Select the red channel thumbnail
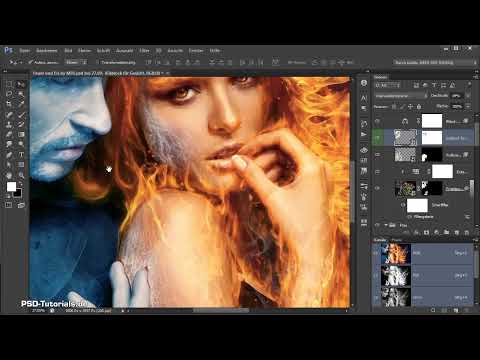Image resolution: width=480 pixels, height=360 pixels. 396,276
